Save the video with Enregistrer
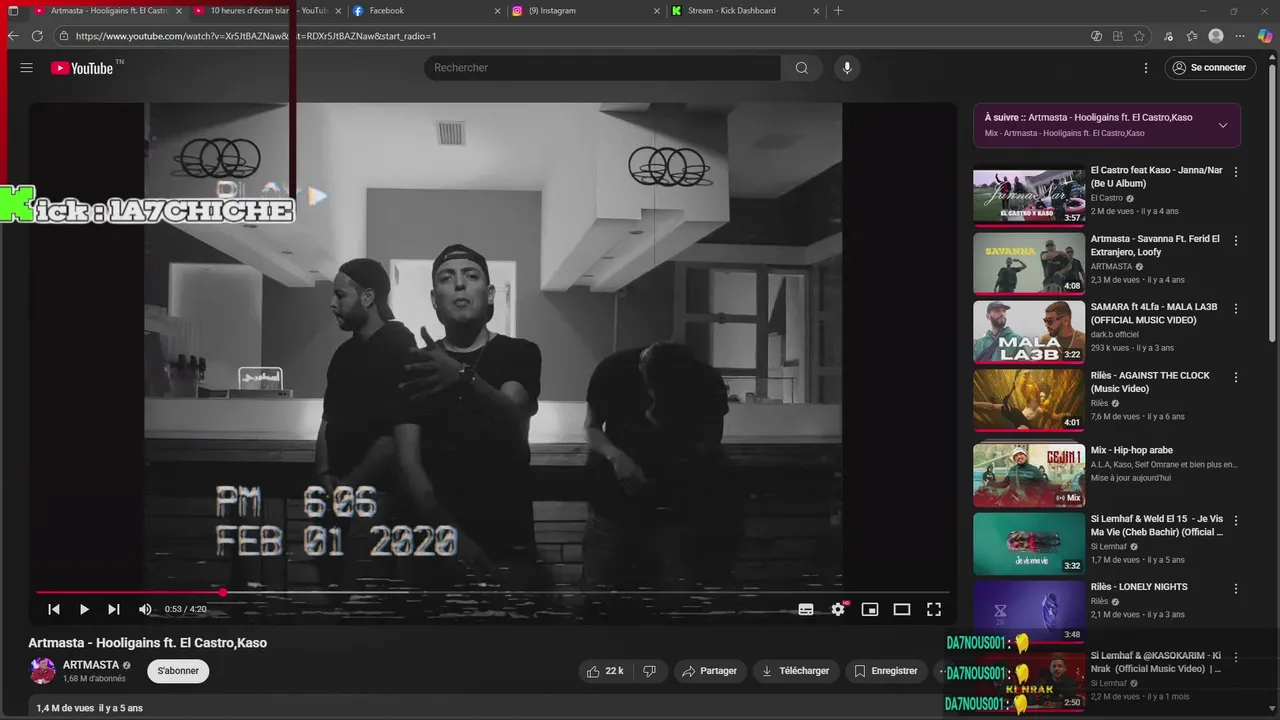The height and width of the screenshot is (720, 1280). 886,671
